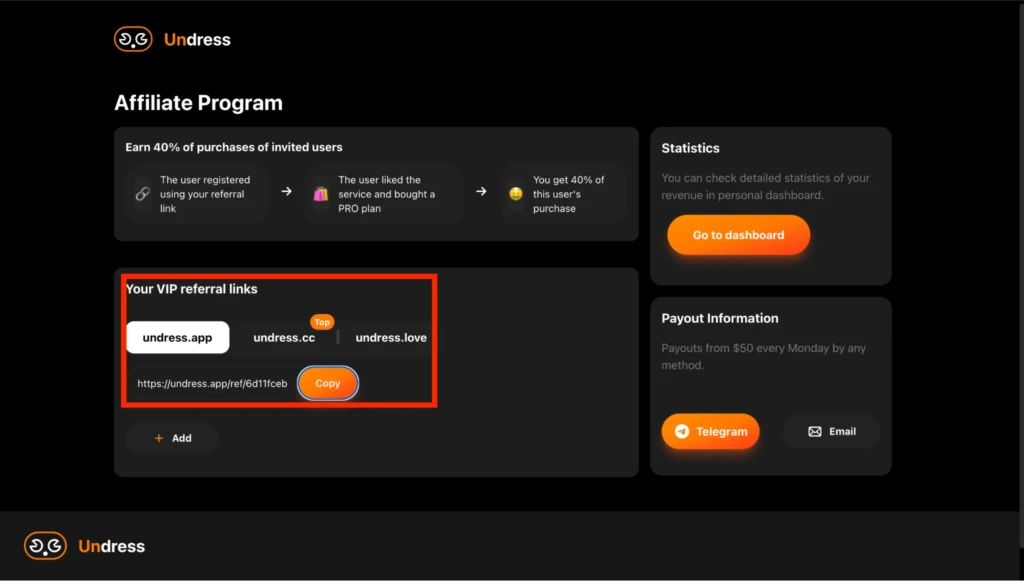The width and height of the screenshot is (1024, 581).
Task: Click 'The user liked the service' step text
Action: pos(387,194)
